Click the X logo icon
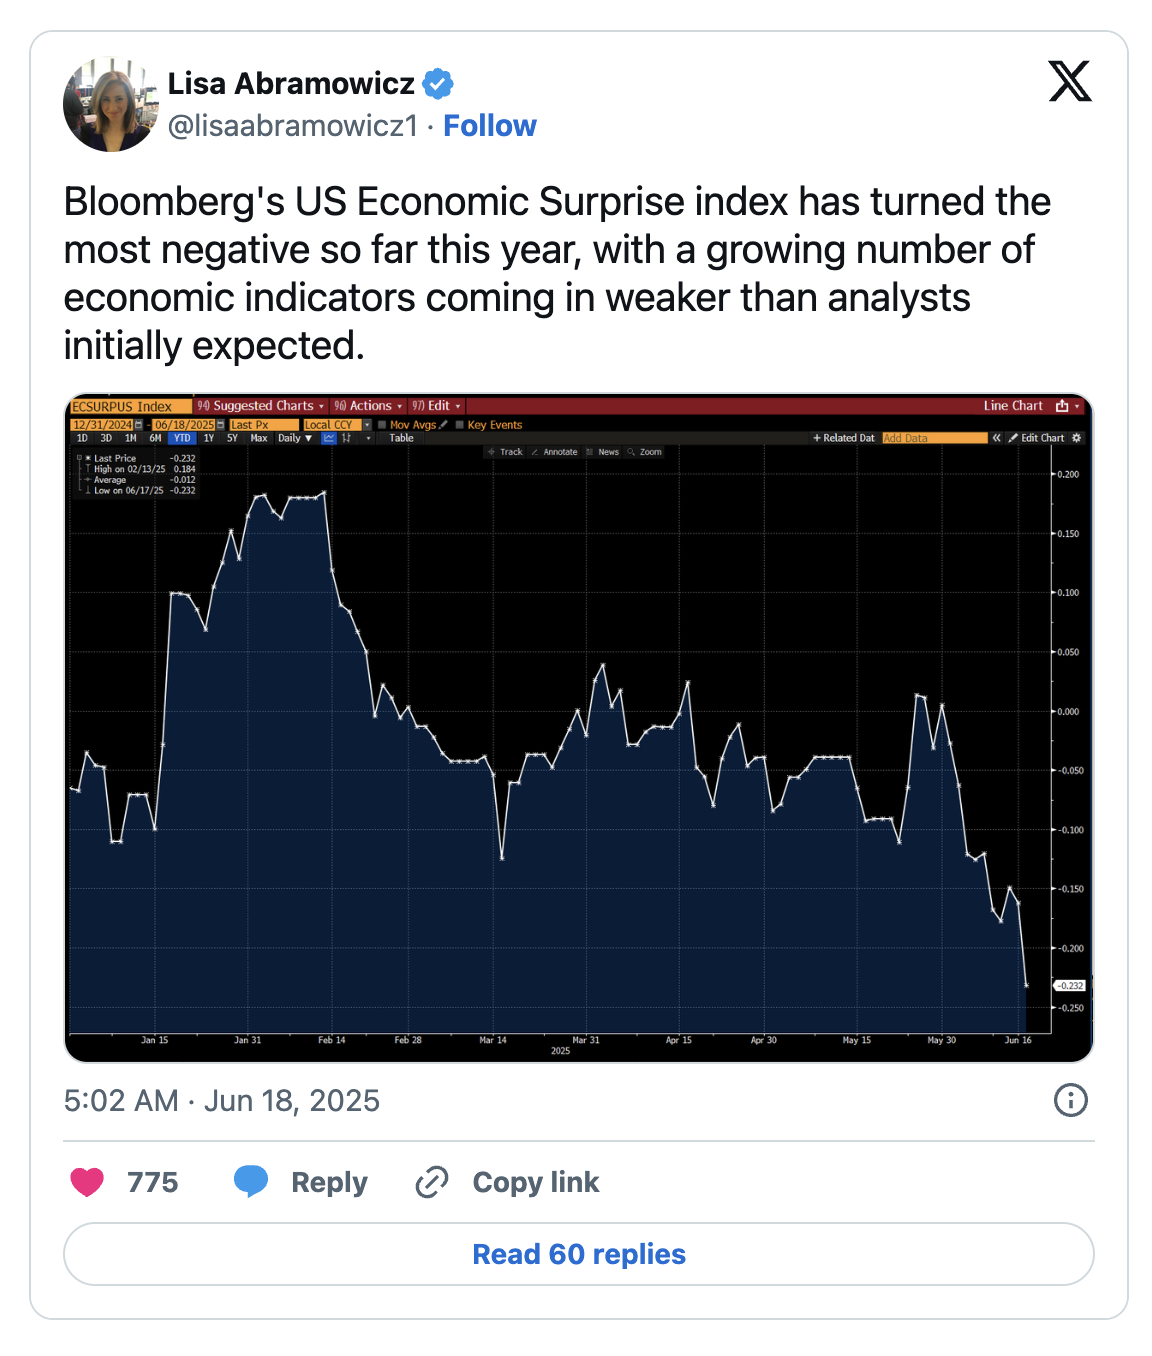 pyautogui.click(x=1069, y=82)
